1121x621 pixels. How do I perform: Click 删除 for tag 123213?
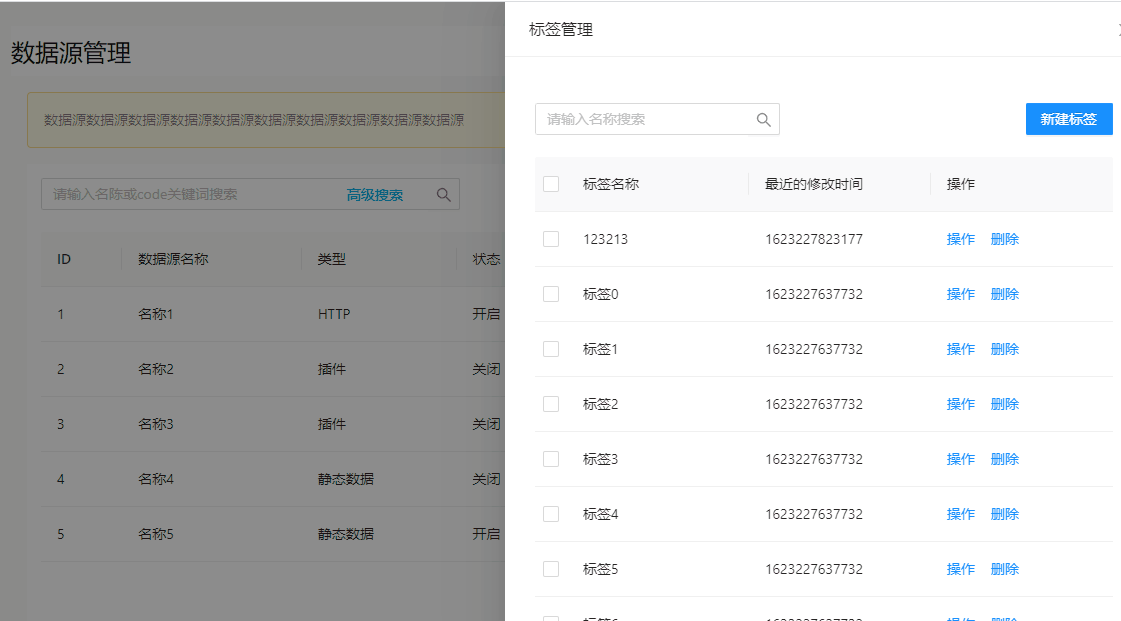click(x=1004, y=238)
